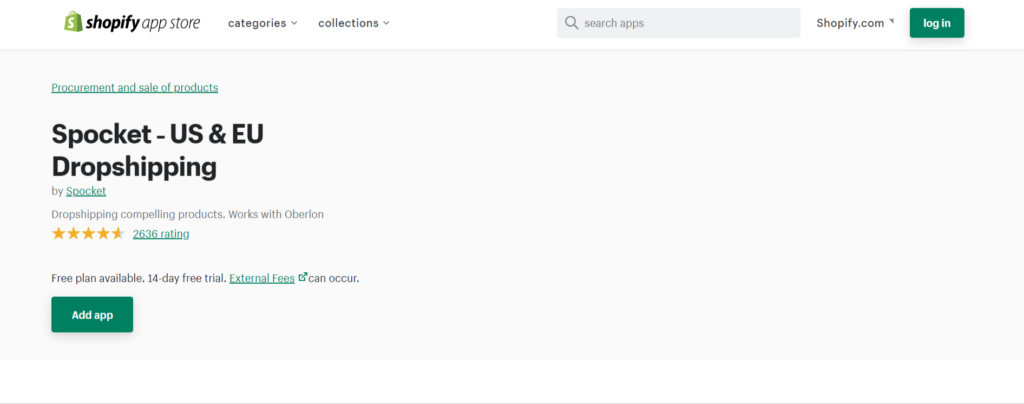Focus the search apps input field

[x=688, y=23]
